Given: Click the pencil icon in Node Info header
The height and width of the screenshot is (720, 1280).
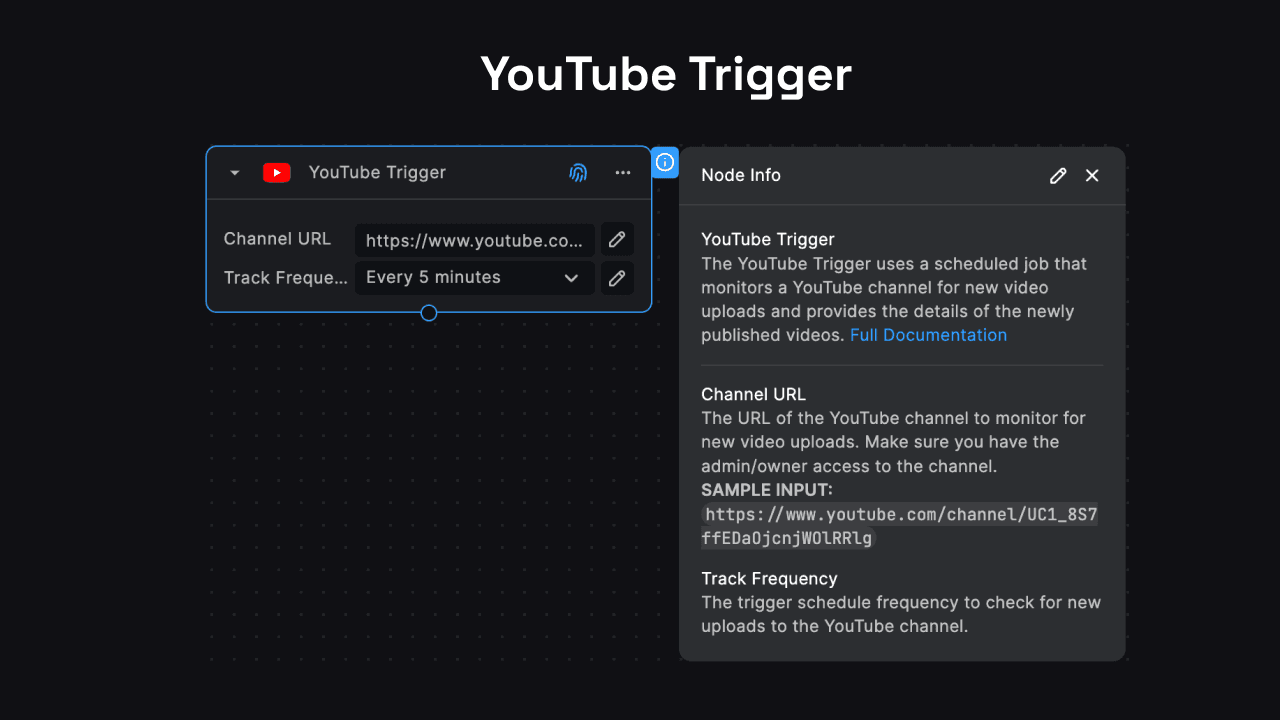Looking at the screenshot, I should [x=1058, y=175].
